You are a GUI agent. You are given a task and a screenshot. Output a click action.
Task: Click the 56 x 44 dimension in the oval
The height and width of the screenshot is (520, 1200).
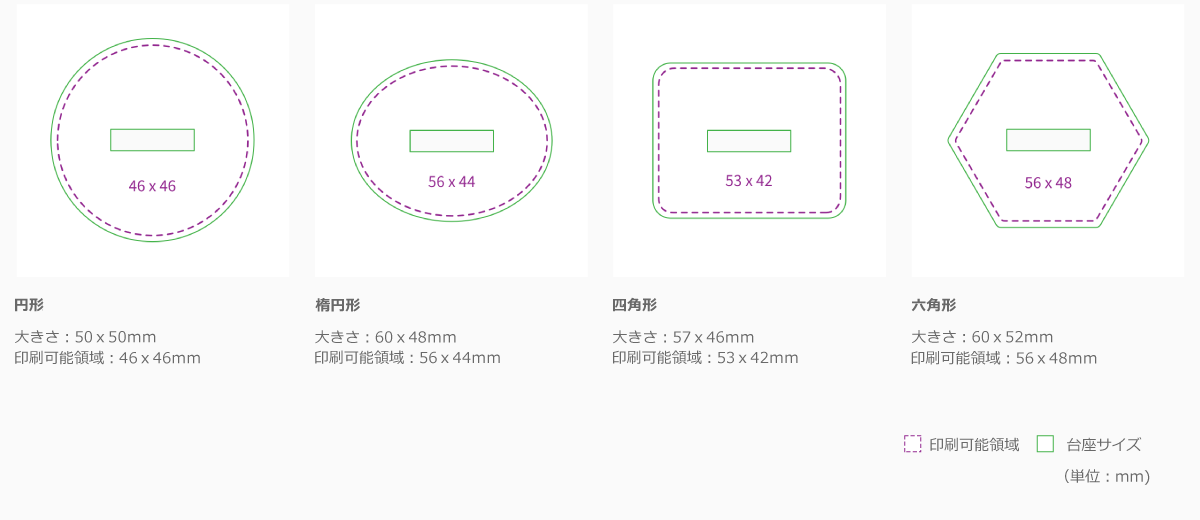(451, 182)
